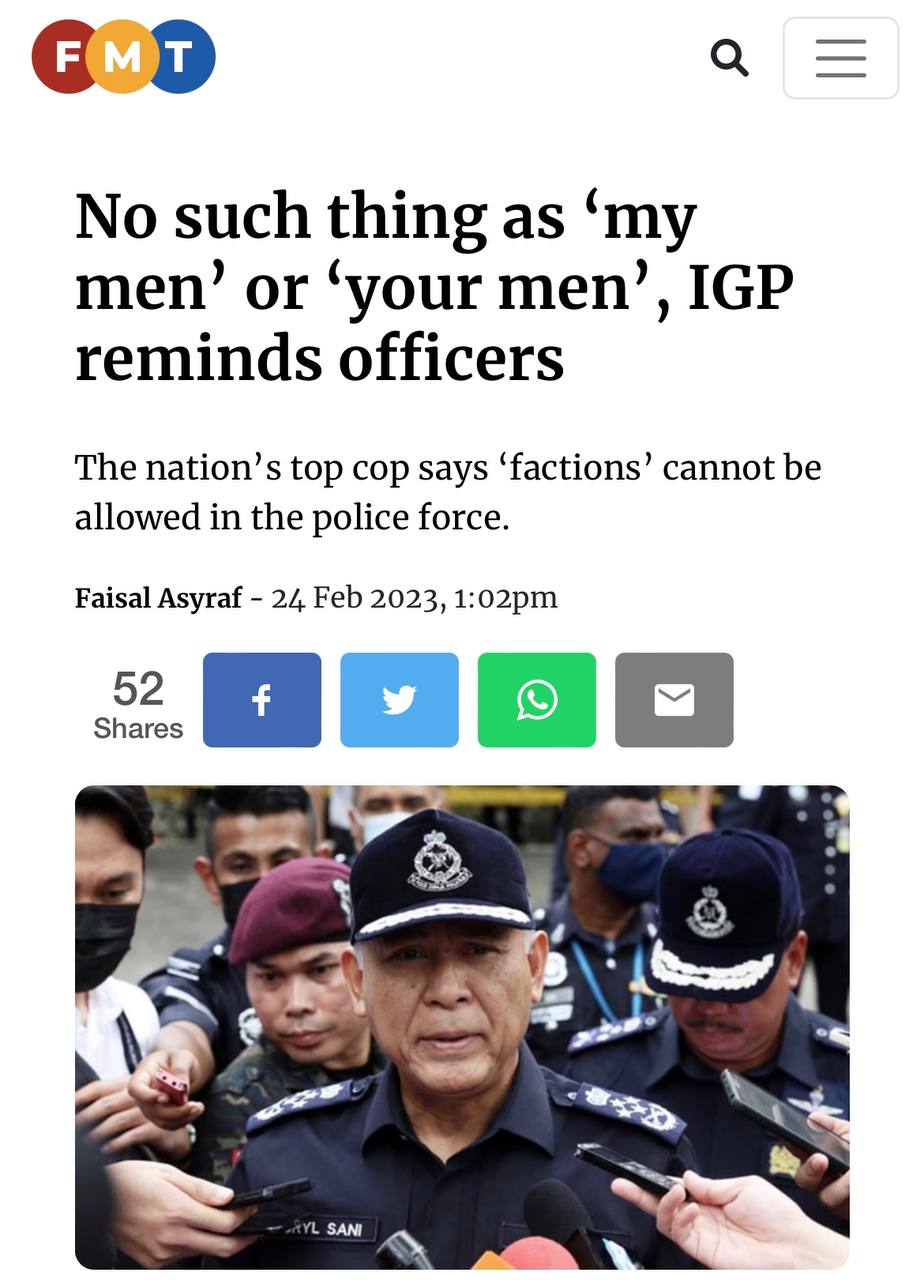Share article via WhatsApp icon
924x1280 pixels.
(x=537, y=700)
